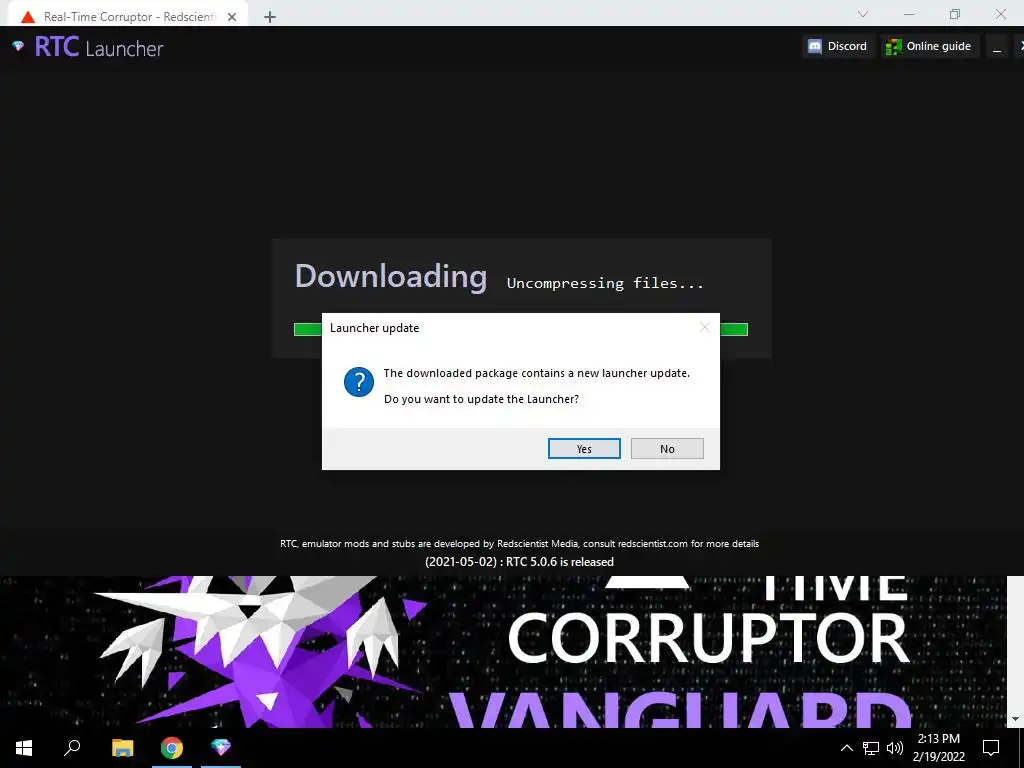Click No in Launcher update dialog
This screenshot has width=1024, height=768.
667,449
